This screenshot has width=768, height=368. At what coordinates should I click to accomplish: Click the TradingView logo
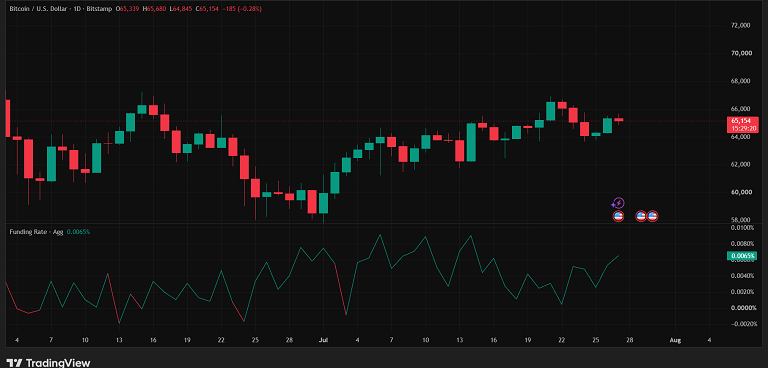(48, 363)
